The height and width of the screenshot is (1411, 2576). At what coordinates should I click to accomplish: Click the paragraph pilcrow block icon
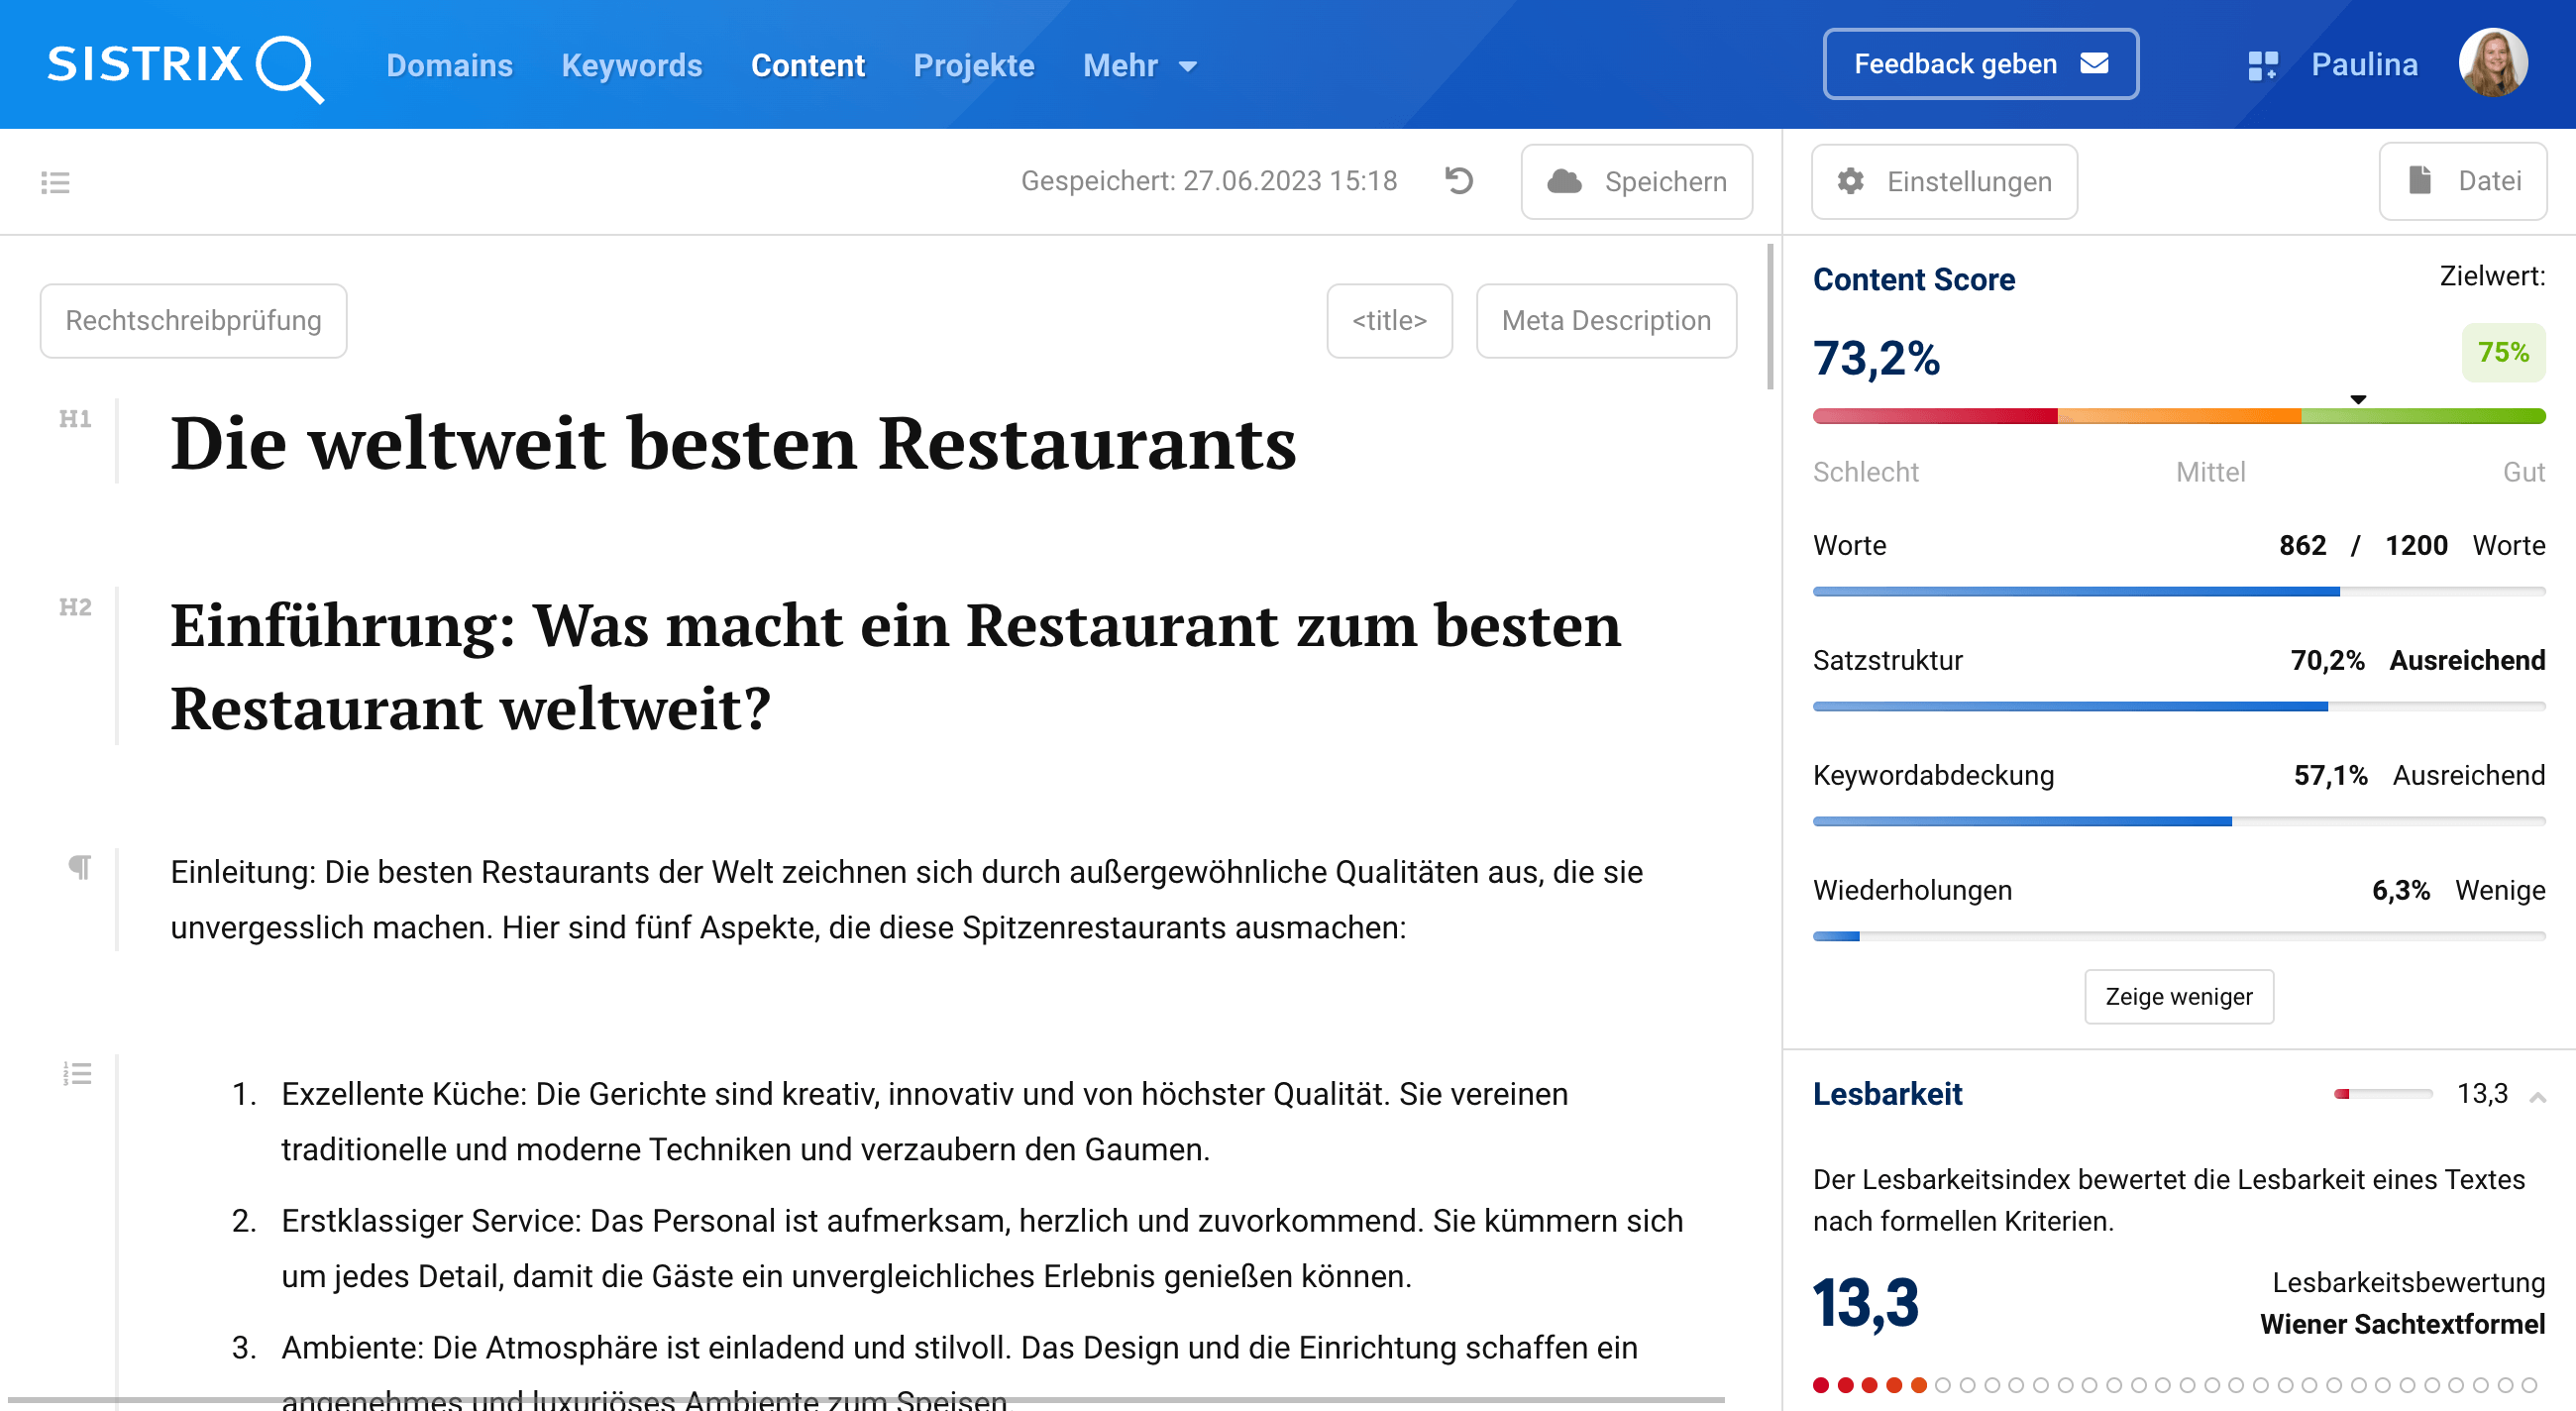(79, 866)
